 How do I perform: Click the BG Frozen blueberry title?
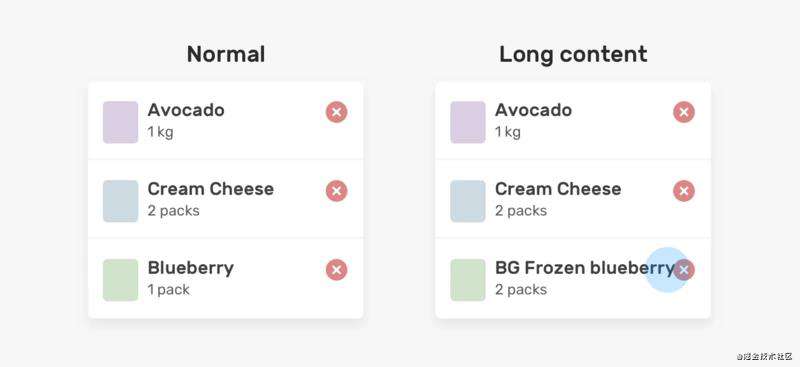[585, 268]
